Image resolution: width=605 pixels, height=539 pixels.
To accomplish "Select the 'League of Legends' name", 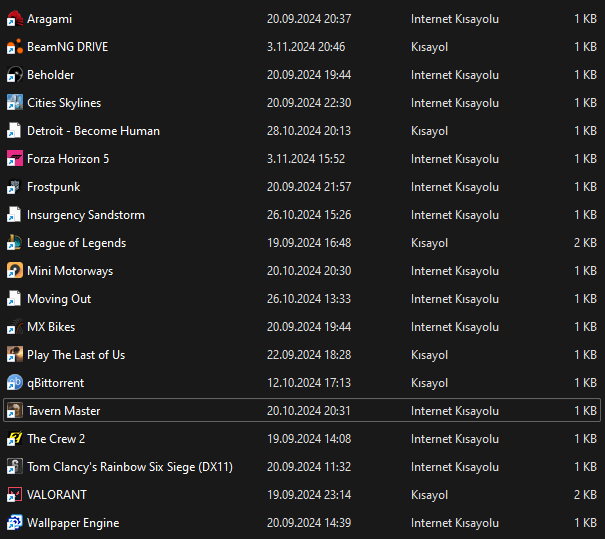I will click(x=76, y=243).
